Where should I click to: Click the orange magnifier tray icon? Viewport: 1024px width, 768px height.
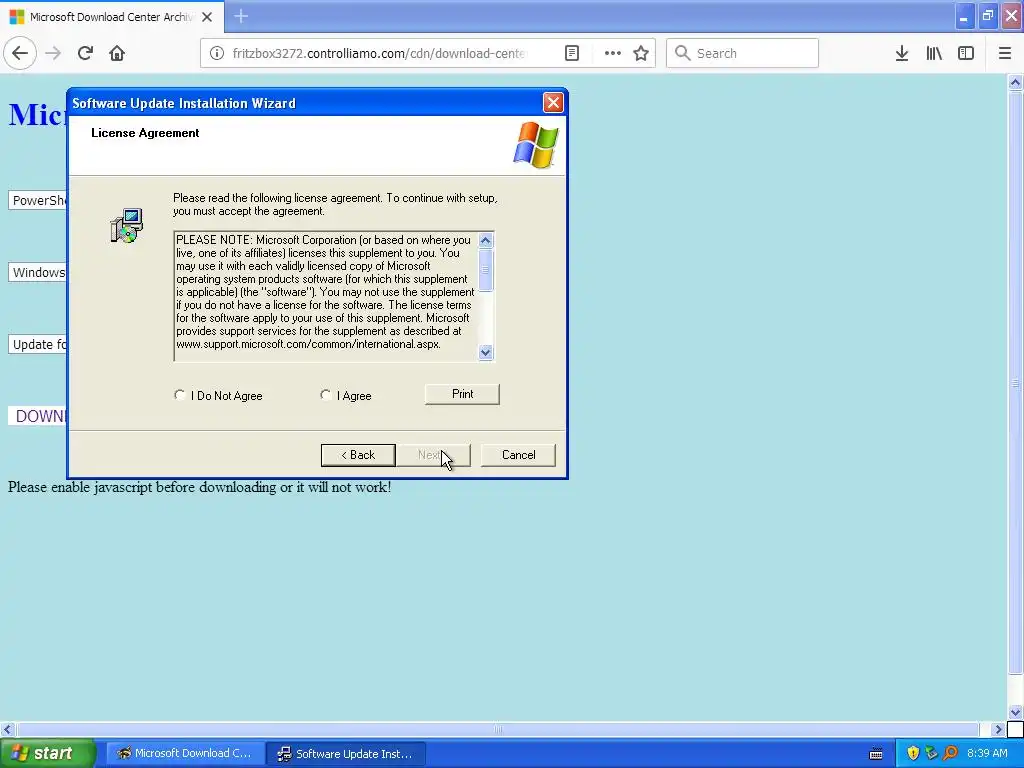pos(951,754)
